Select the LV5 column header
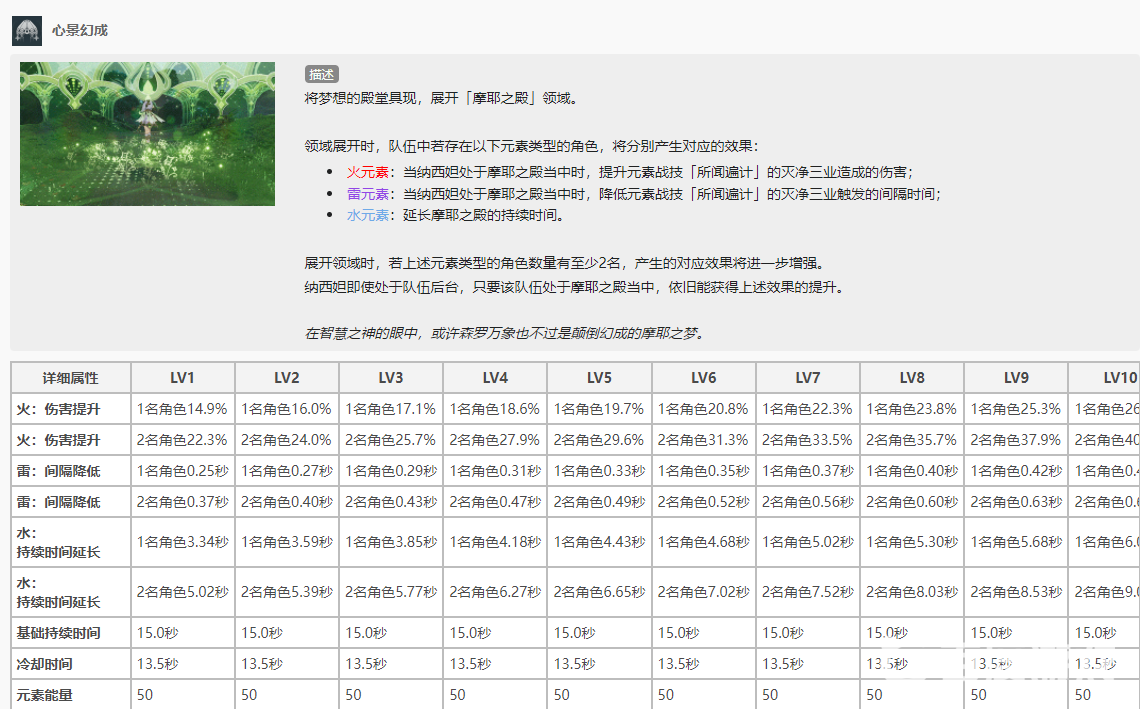1140x709 pixels. [599, 378]
